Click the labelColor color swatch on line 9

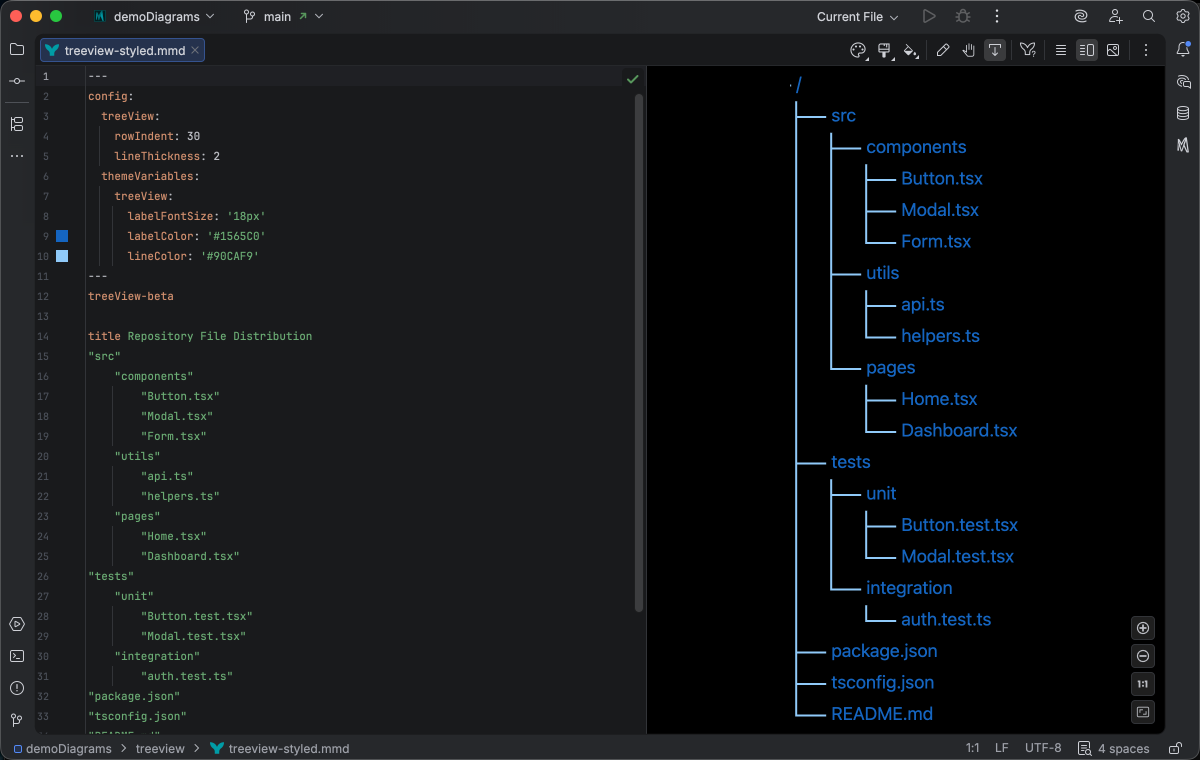62,236
